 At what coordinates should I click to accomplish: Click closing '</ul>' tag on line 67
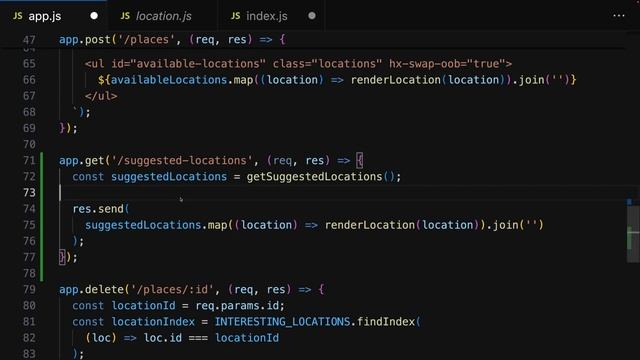(x=101, y=96)
